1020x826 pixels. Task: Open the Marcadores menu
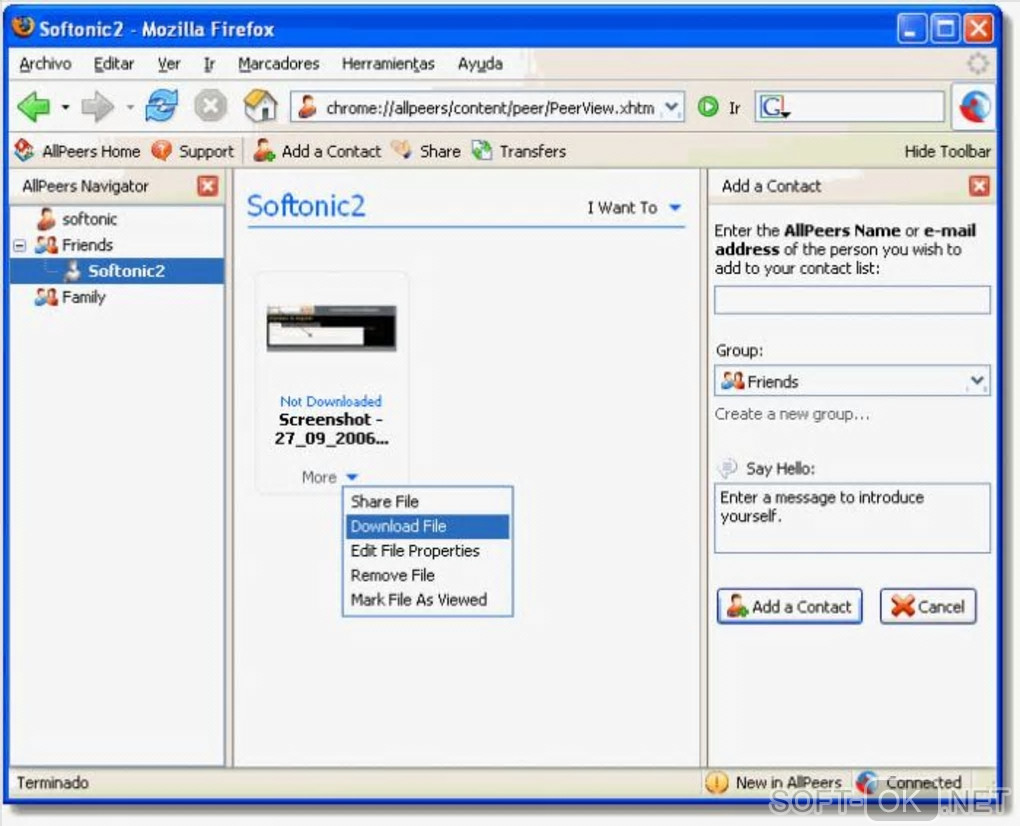pos(278,64)
